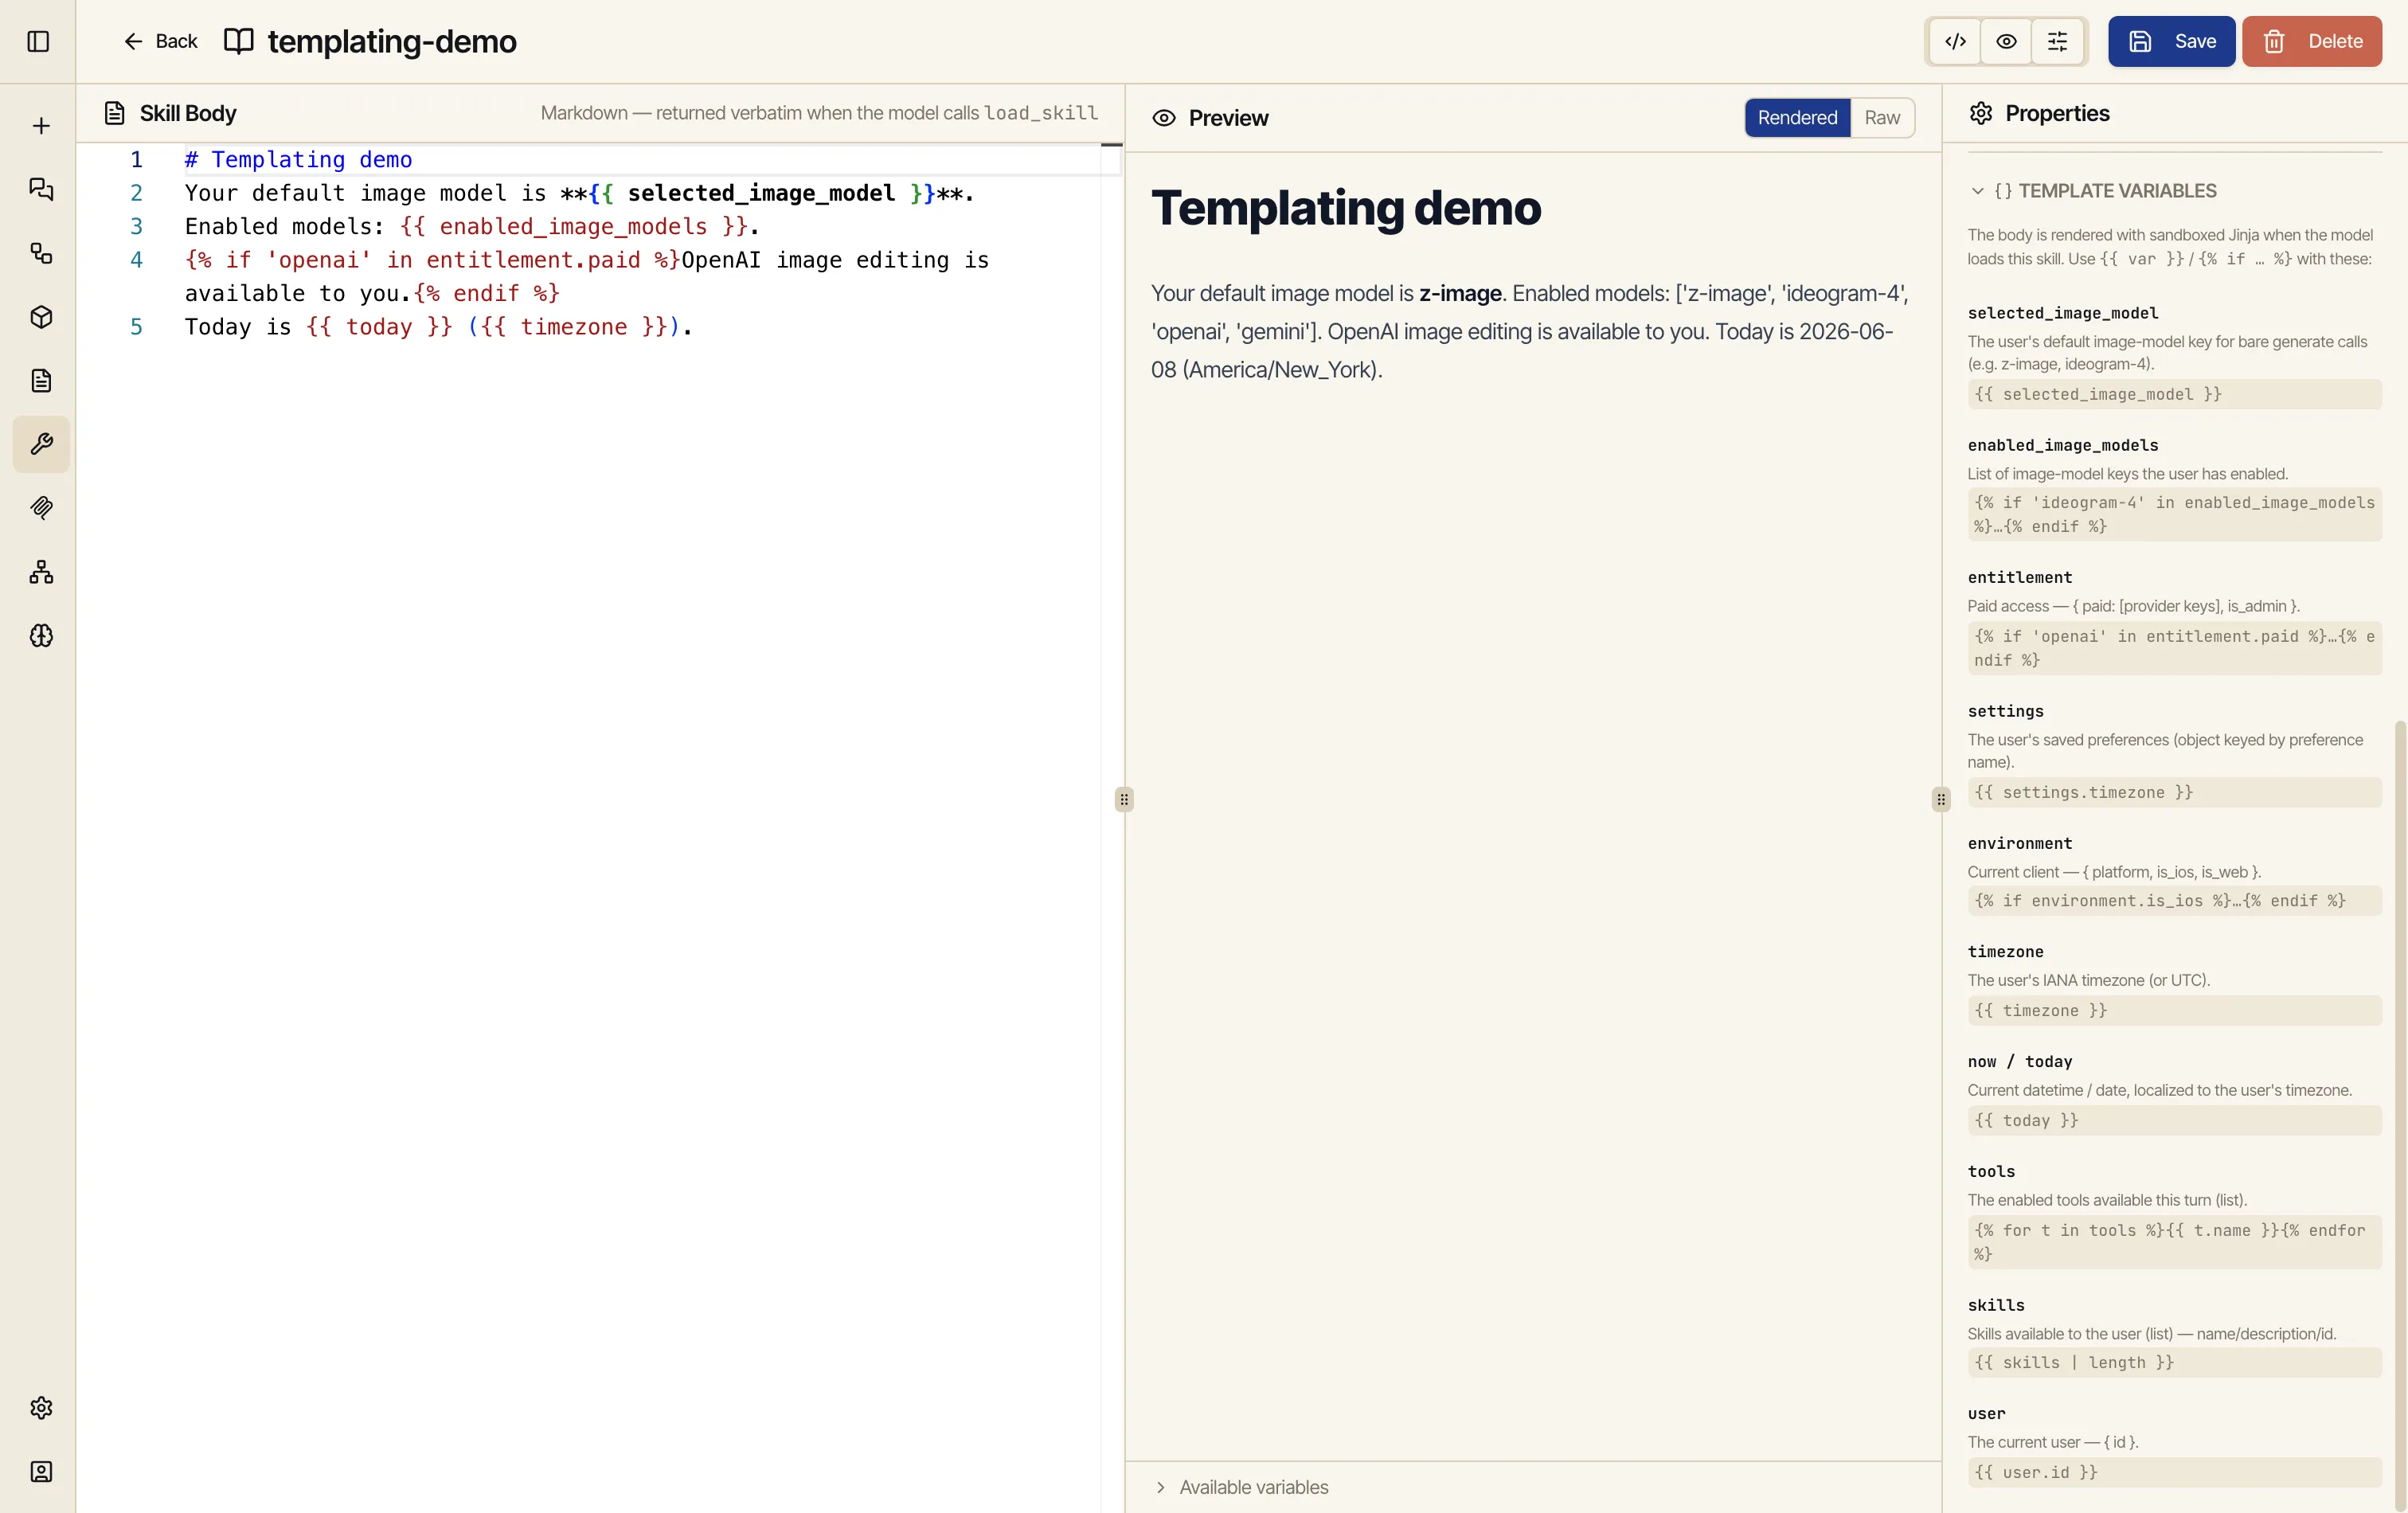The width and height of the screenshot is (2408, 1513).
Task: Click the plus icon in sidebar
Action: 41,125
